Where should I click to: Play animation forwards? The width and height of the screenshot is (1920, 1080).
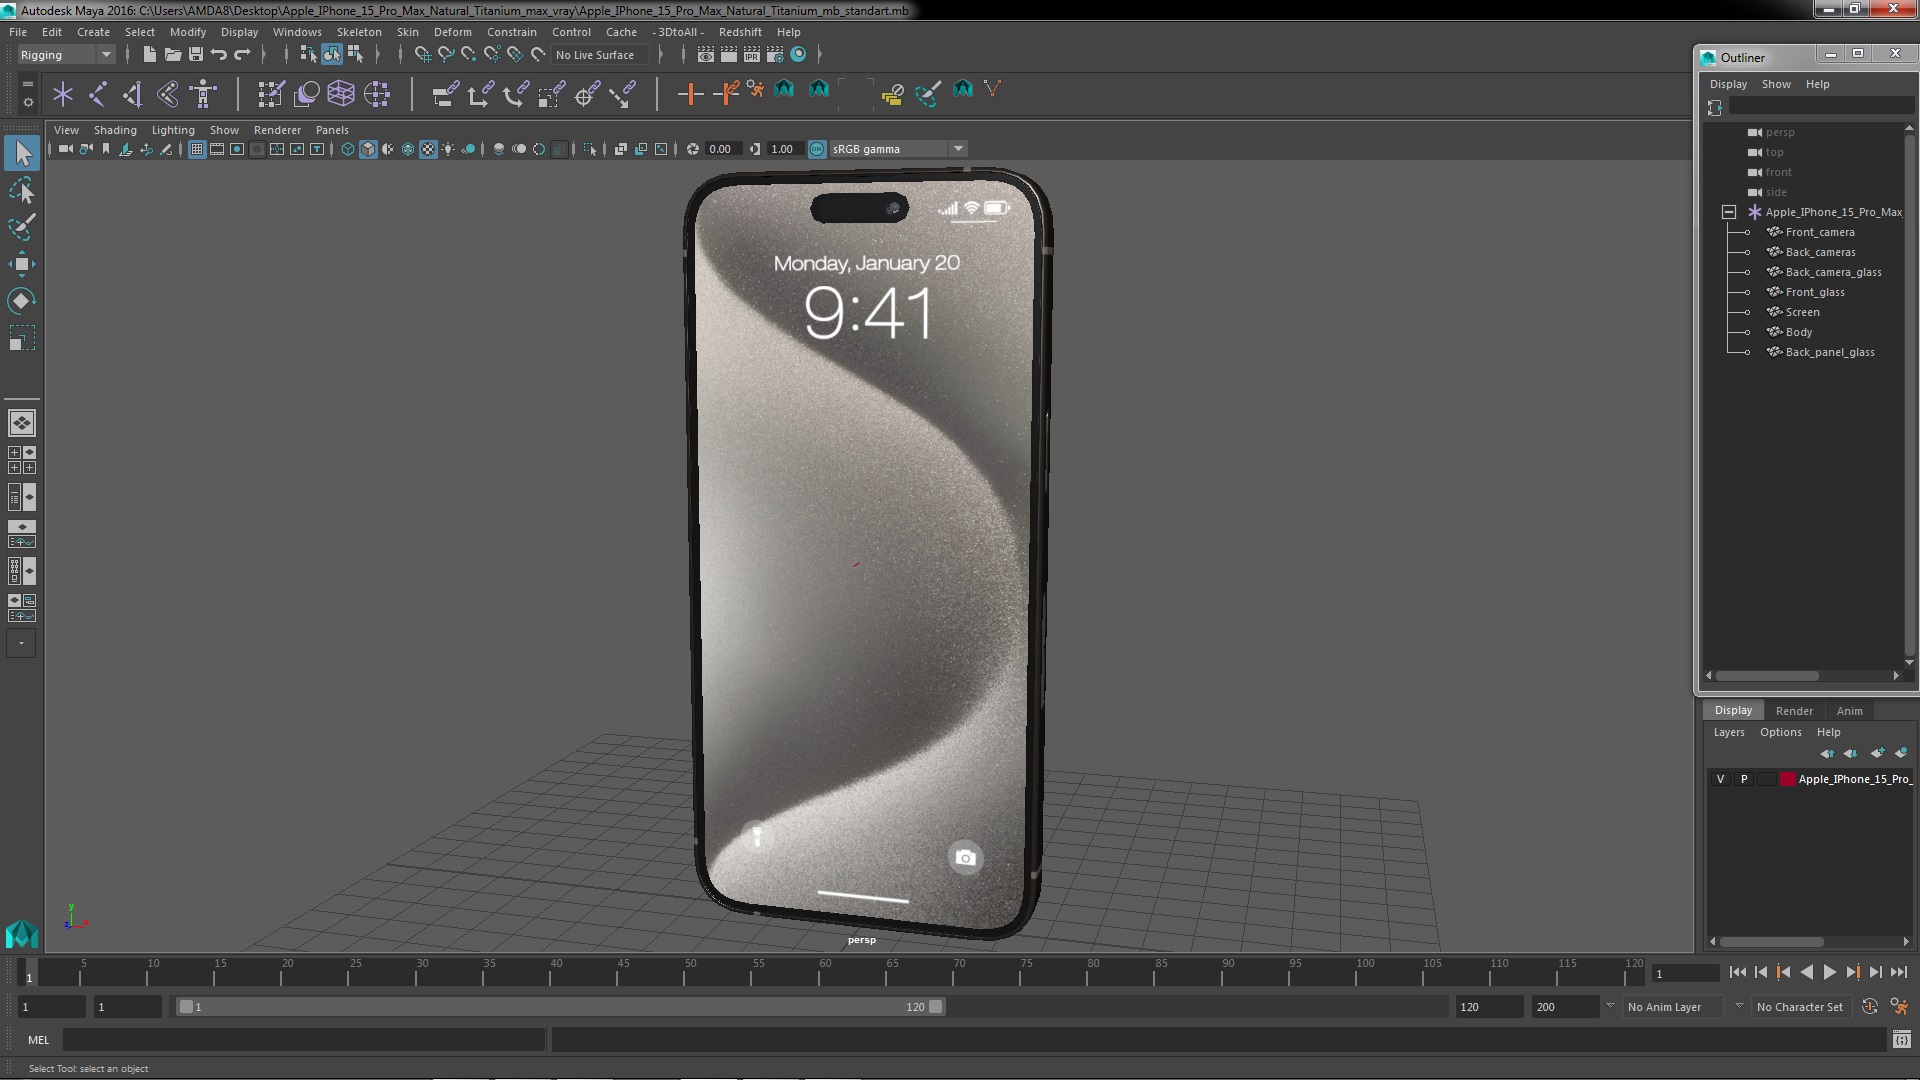[1829, 972]
